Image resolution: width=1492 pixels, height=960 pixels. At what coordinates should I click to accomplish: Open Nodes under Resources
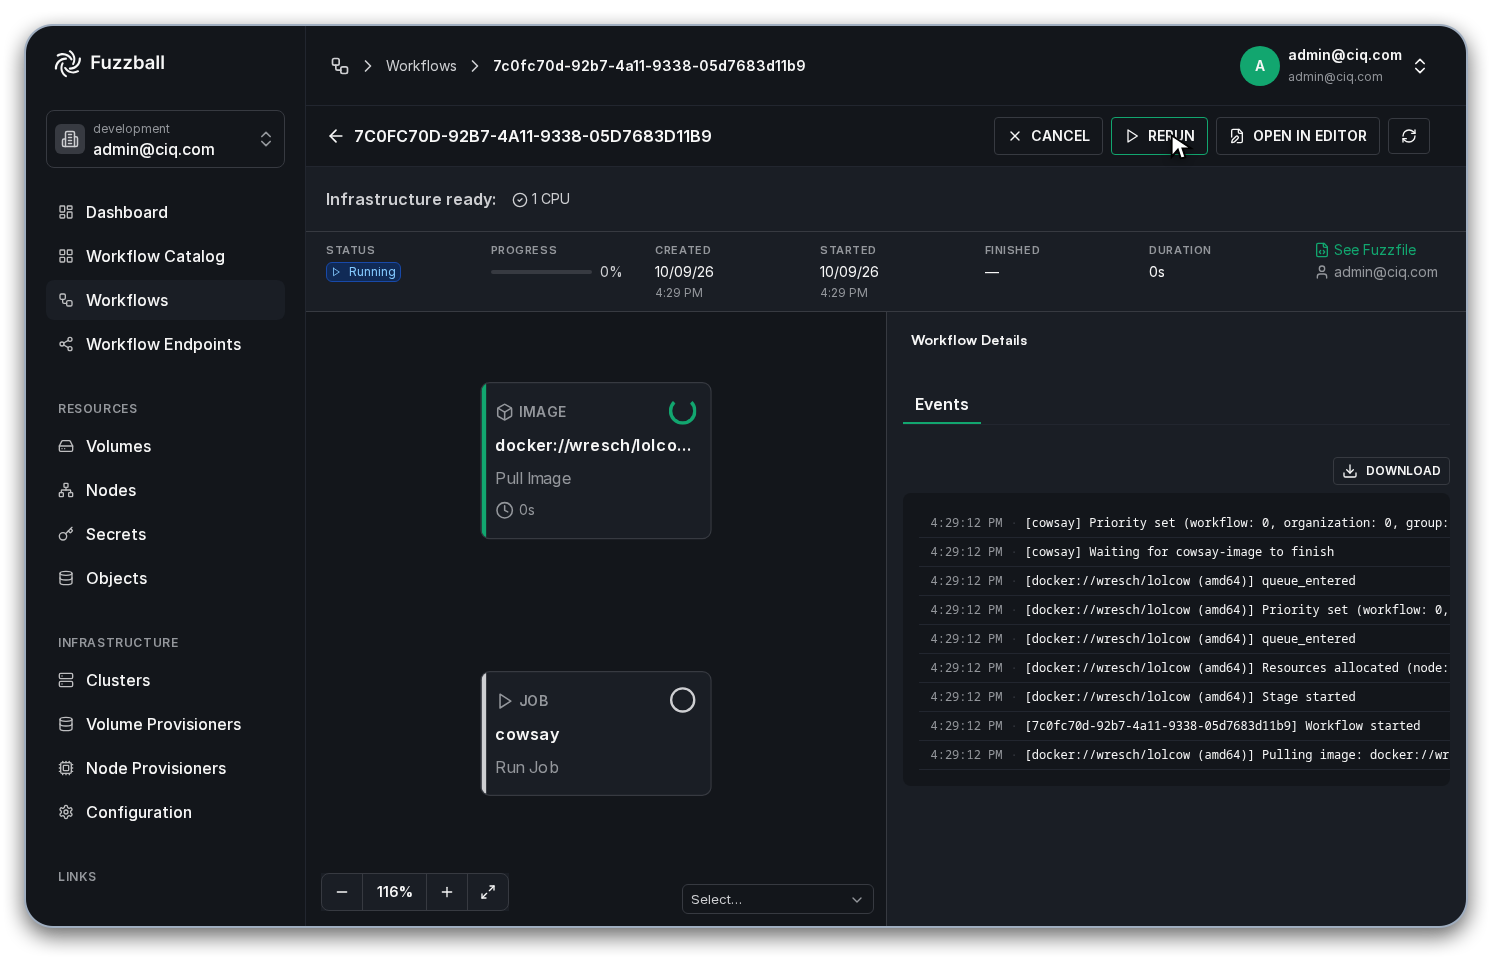(165, 490)
